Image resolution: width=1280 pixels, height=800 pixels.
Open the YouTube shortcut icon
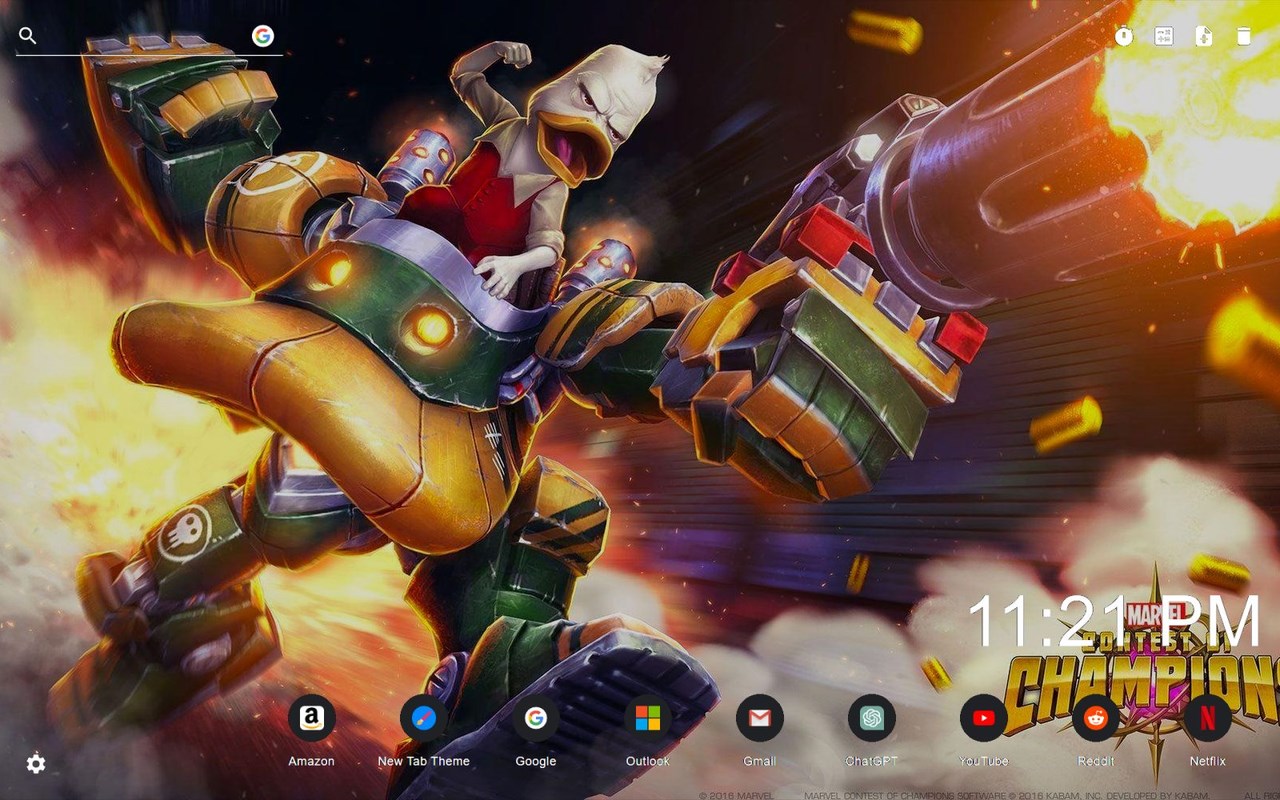click(984, 718)
